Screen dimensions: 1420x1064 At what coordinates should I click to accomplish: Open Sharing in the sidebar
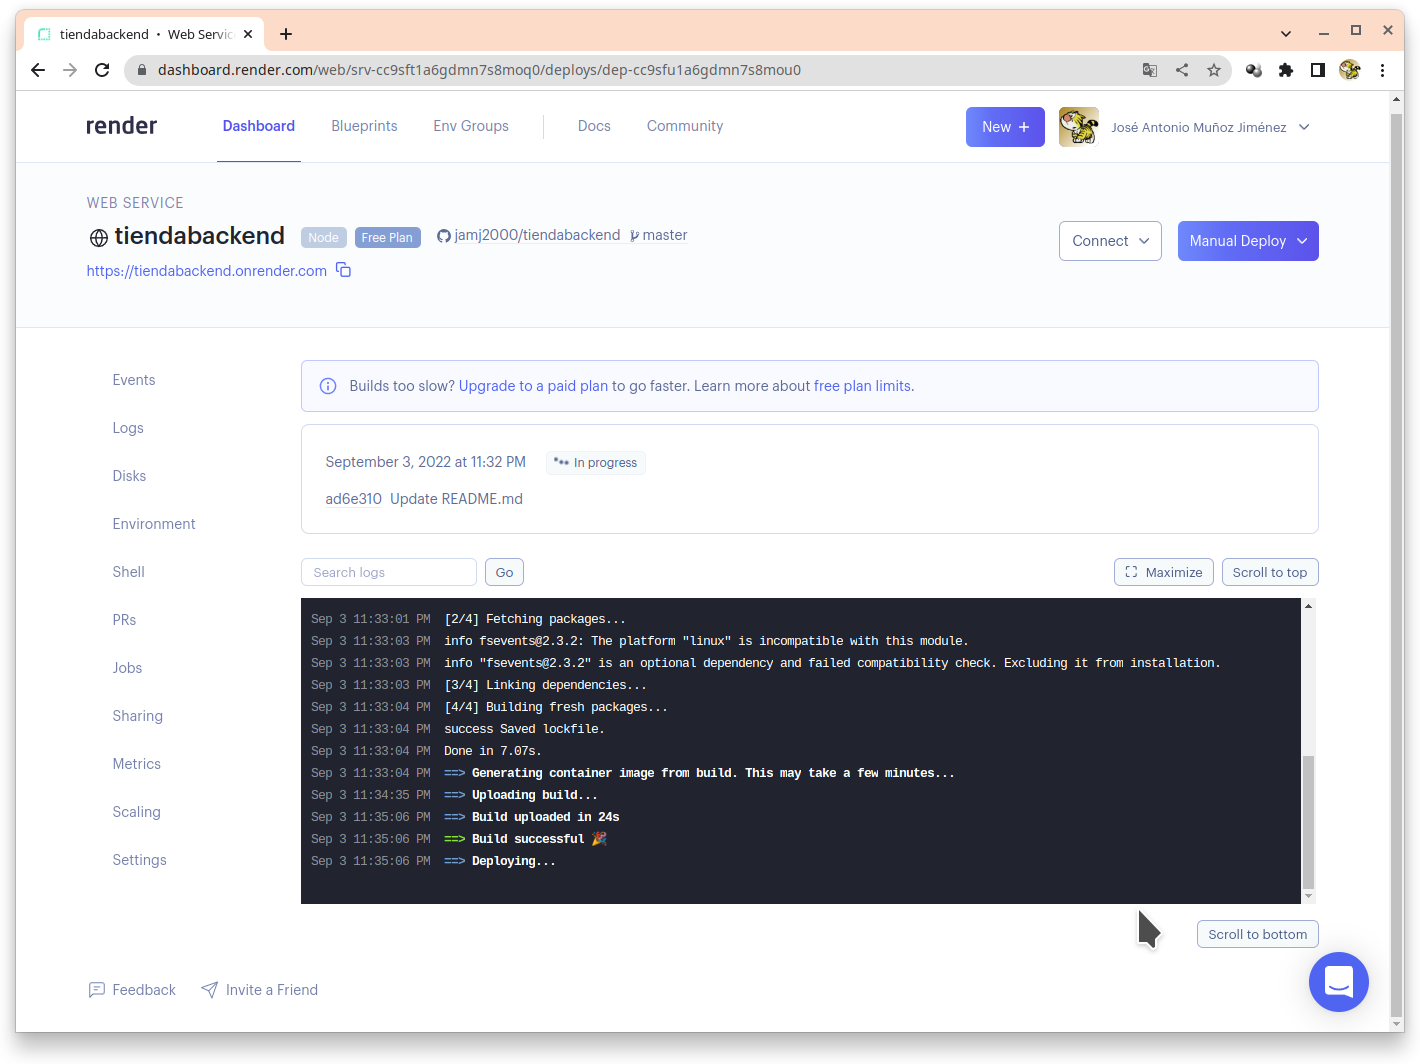pos(137,716)
